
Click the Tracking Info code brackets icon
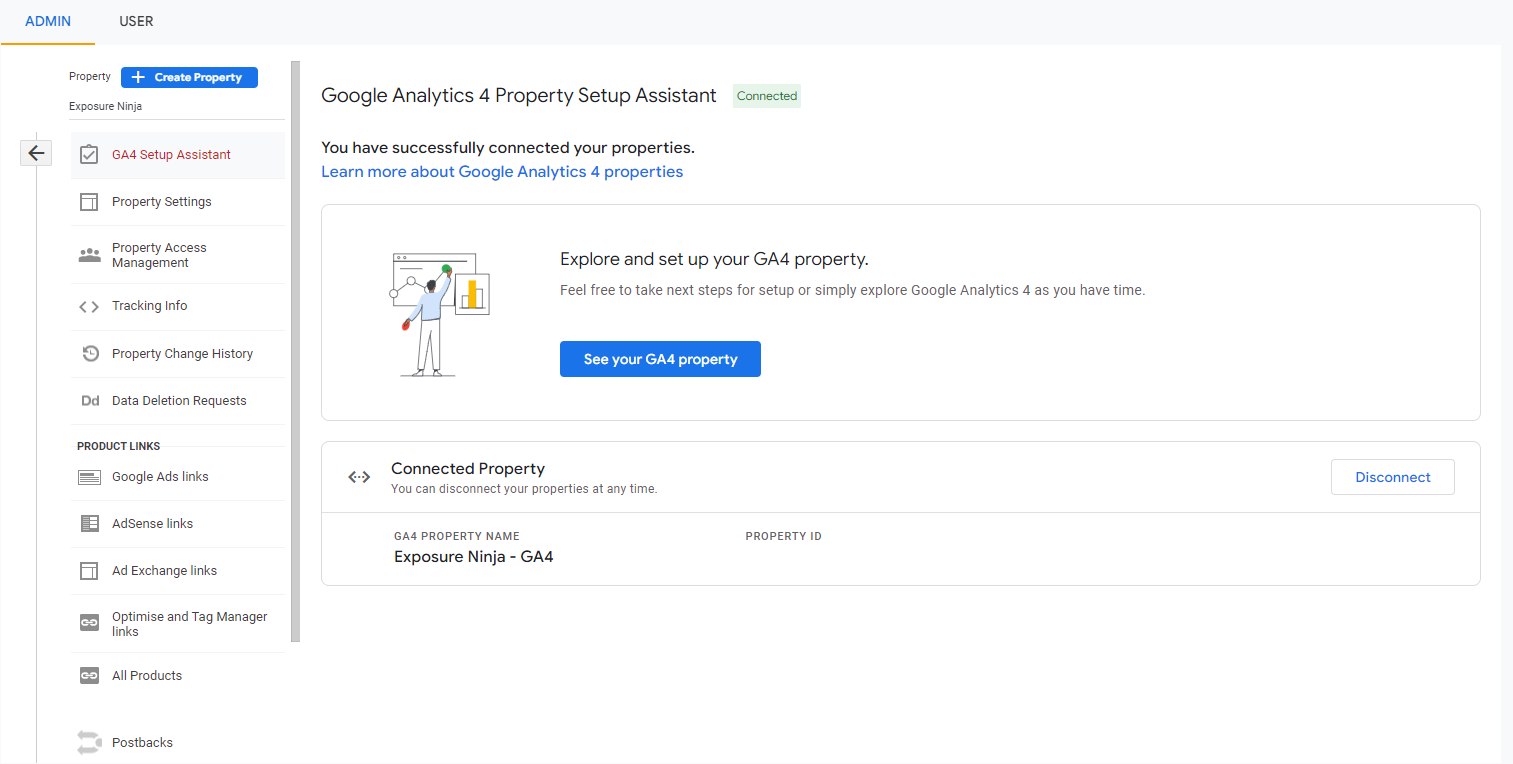pyautogui.click(x=89, y=306)
